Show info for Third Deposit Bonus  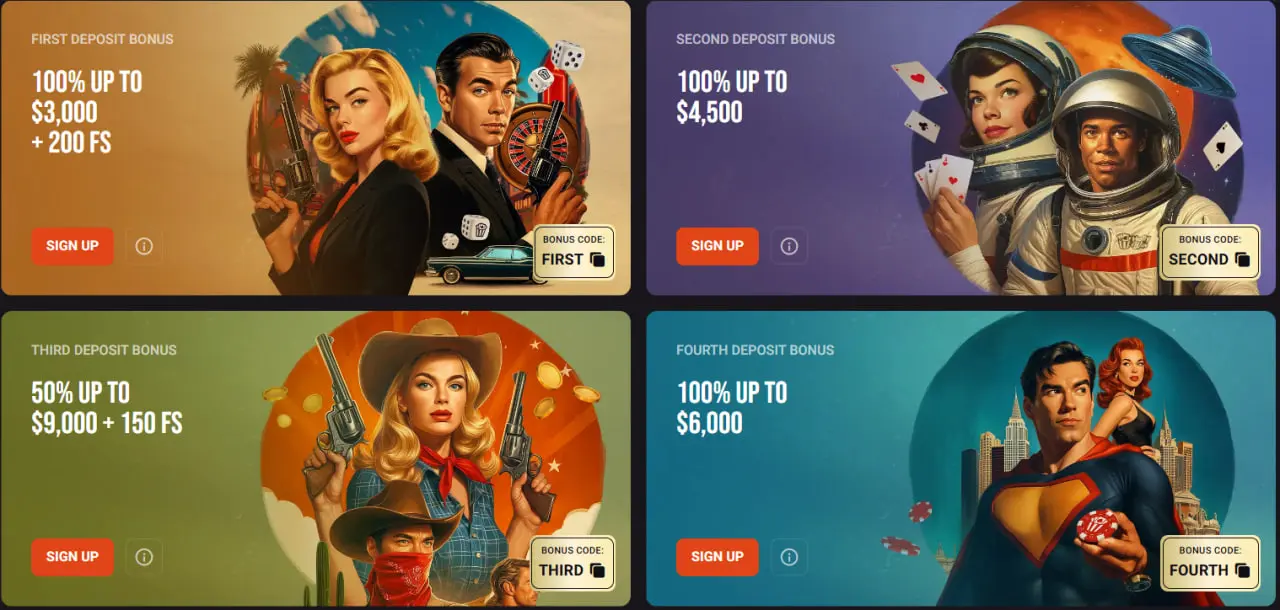click(x=144, y=557)
